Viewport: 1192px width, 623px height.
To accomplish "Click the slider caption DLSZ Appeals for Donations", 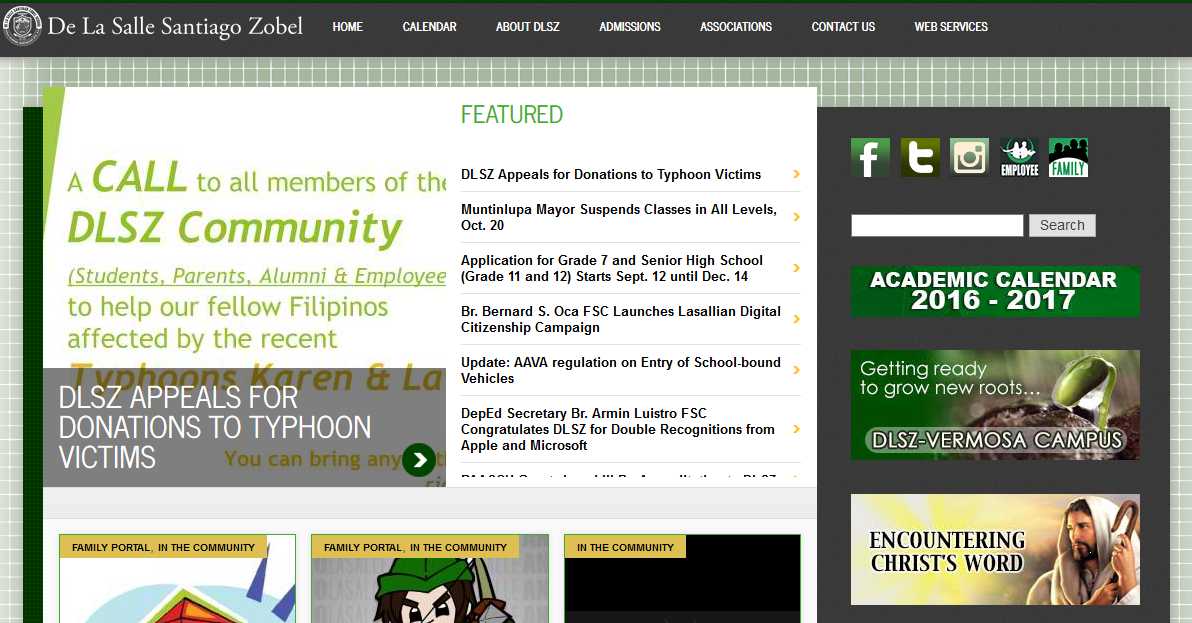I will point(215,428).
